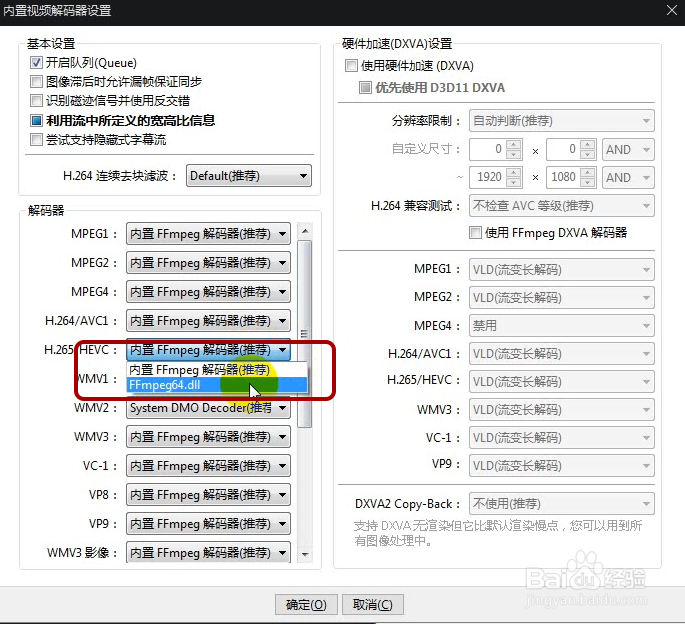Click the 取消(C) button
Viewport: 685px width, 624px height.
tap(373, 605)
